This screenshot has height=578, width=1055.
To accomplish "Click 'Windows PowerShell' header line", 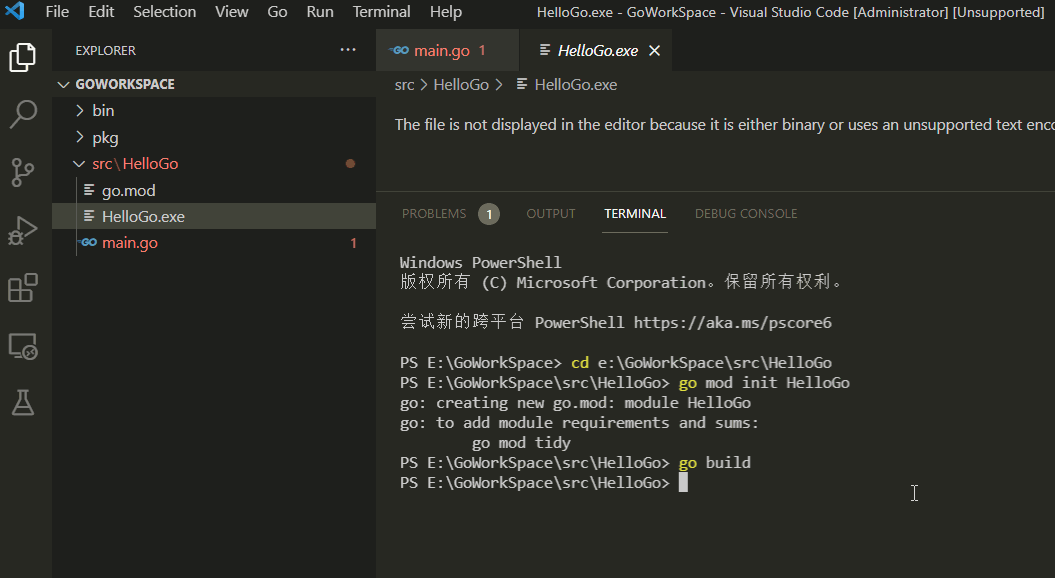I will [480, 262].
